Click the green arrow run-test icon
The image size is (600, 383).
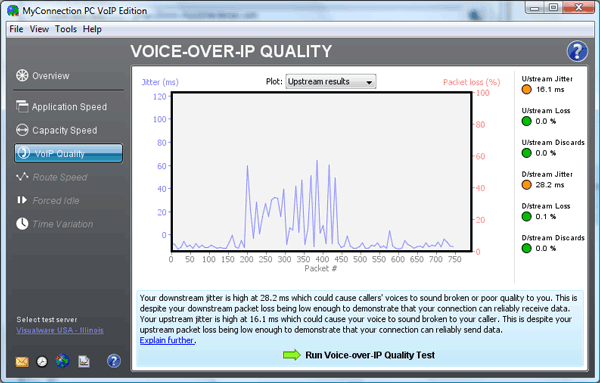coord(292,355)
